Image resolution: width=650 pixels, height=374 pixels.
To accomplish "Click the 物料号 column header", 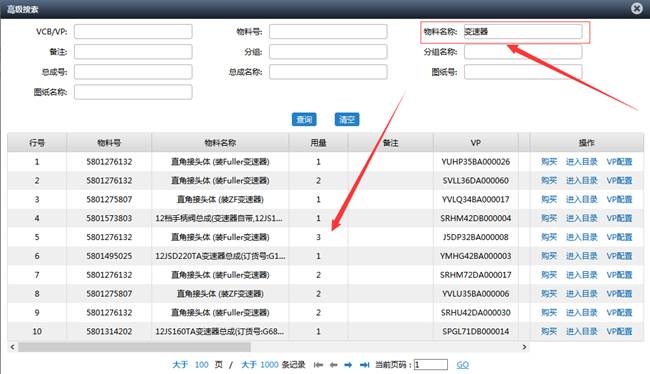I will (109, 143).
